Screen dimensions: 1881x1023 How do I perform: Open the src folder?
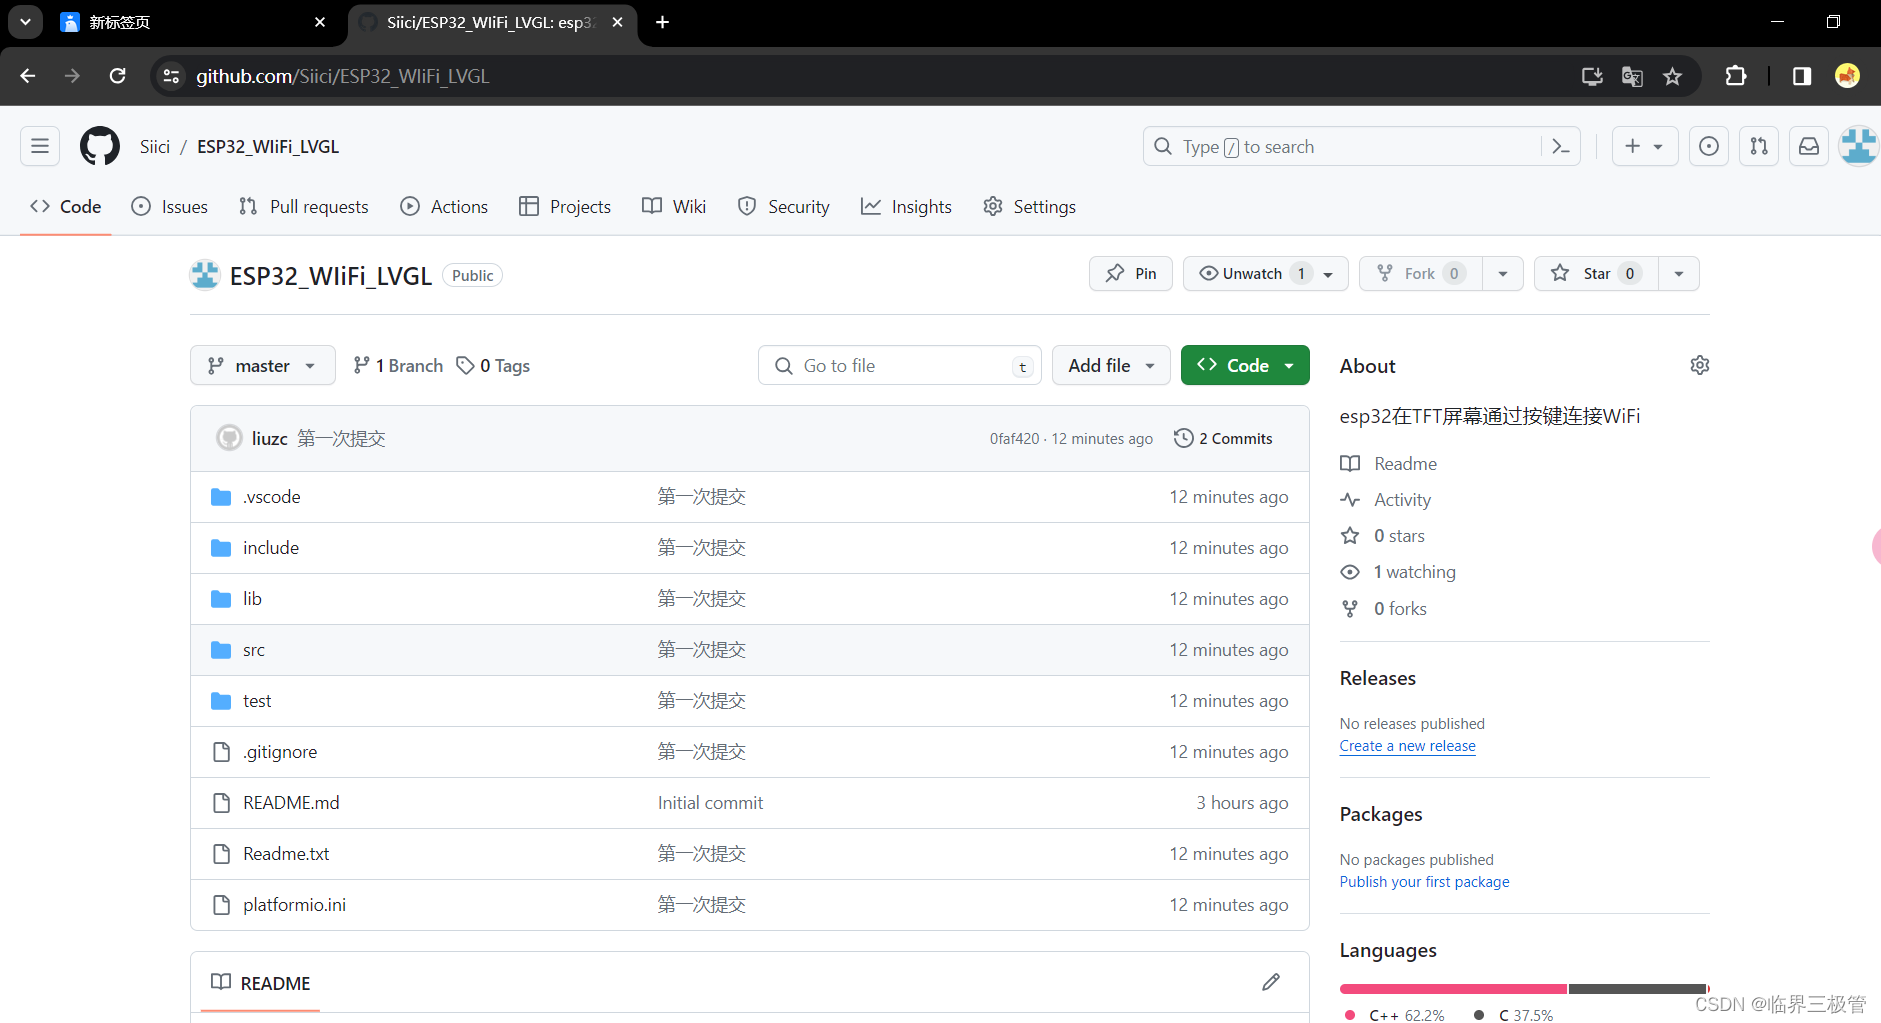click(254, 650)
